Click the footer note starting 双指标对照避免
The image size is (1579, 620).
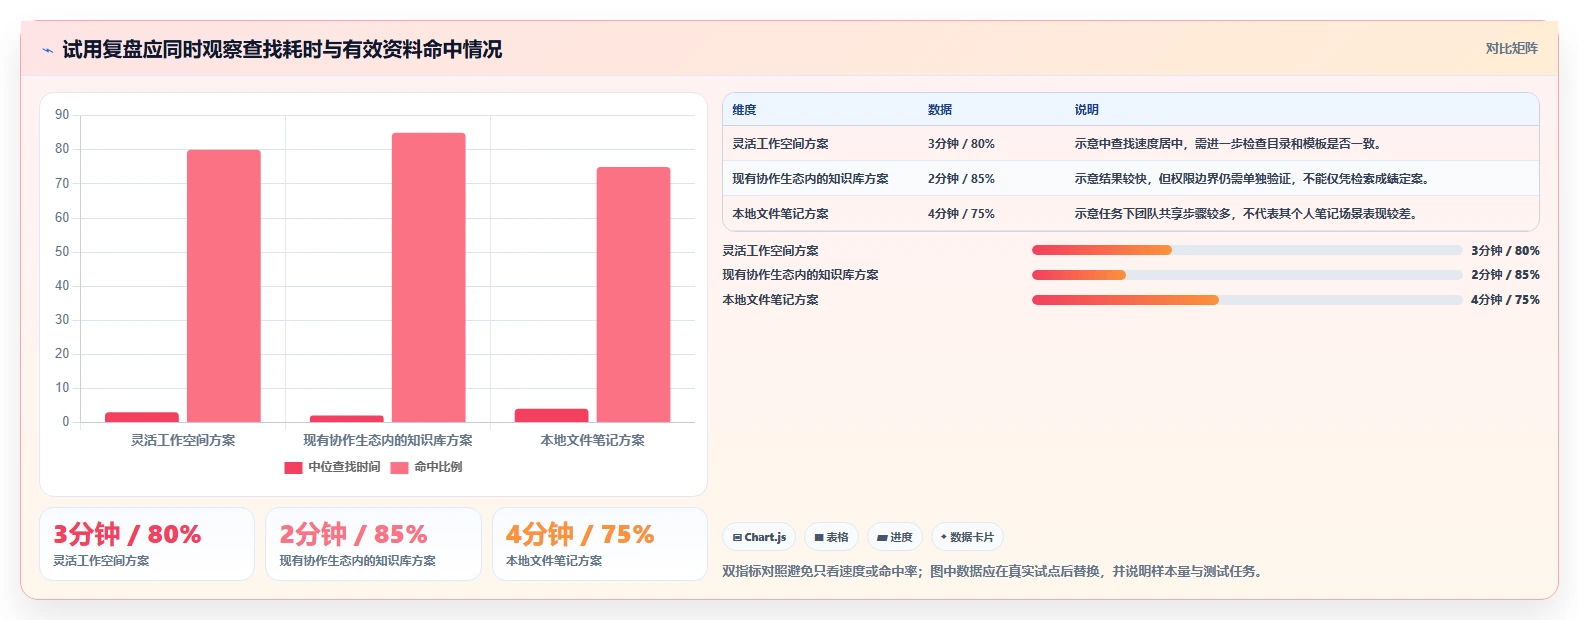click(x=995, y=572)
